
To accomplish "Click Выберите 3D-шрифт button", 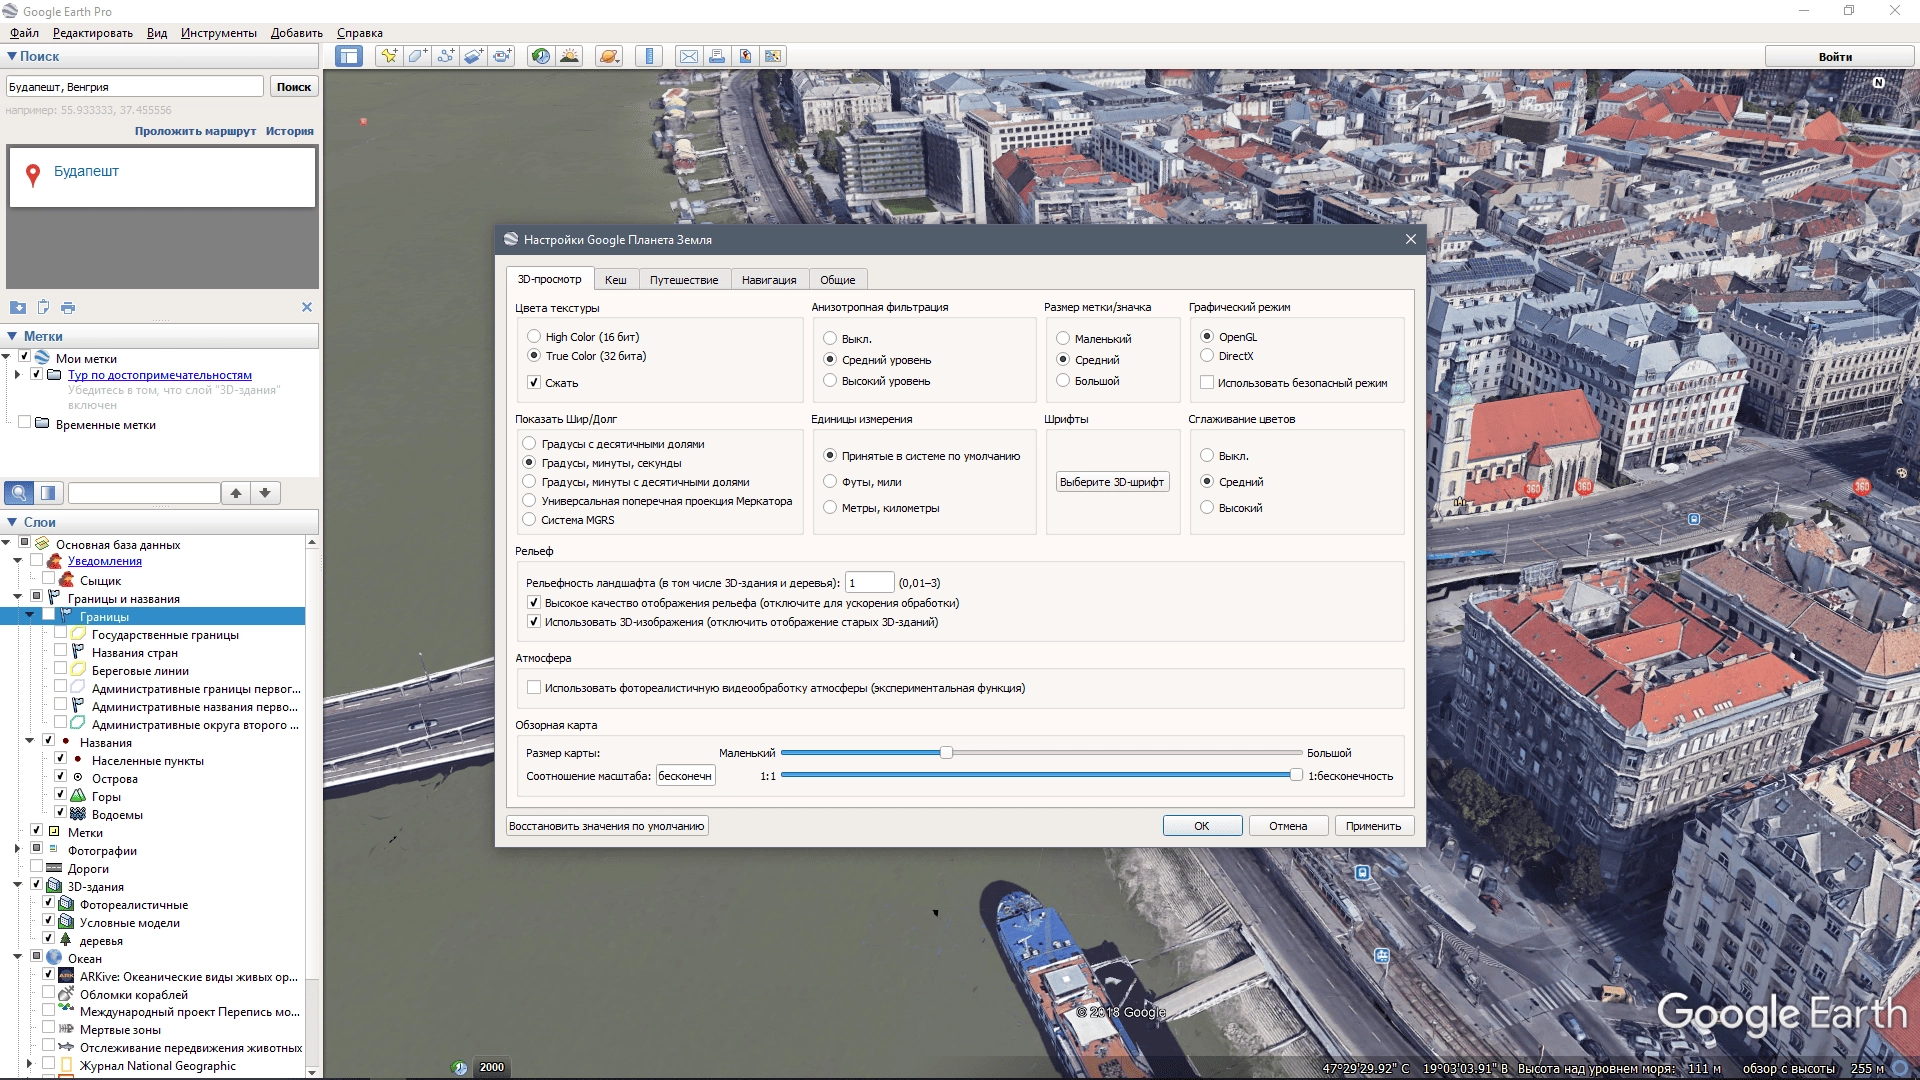I will [1112, 482].
